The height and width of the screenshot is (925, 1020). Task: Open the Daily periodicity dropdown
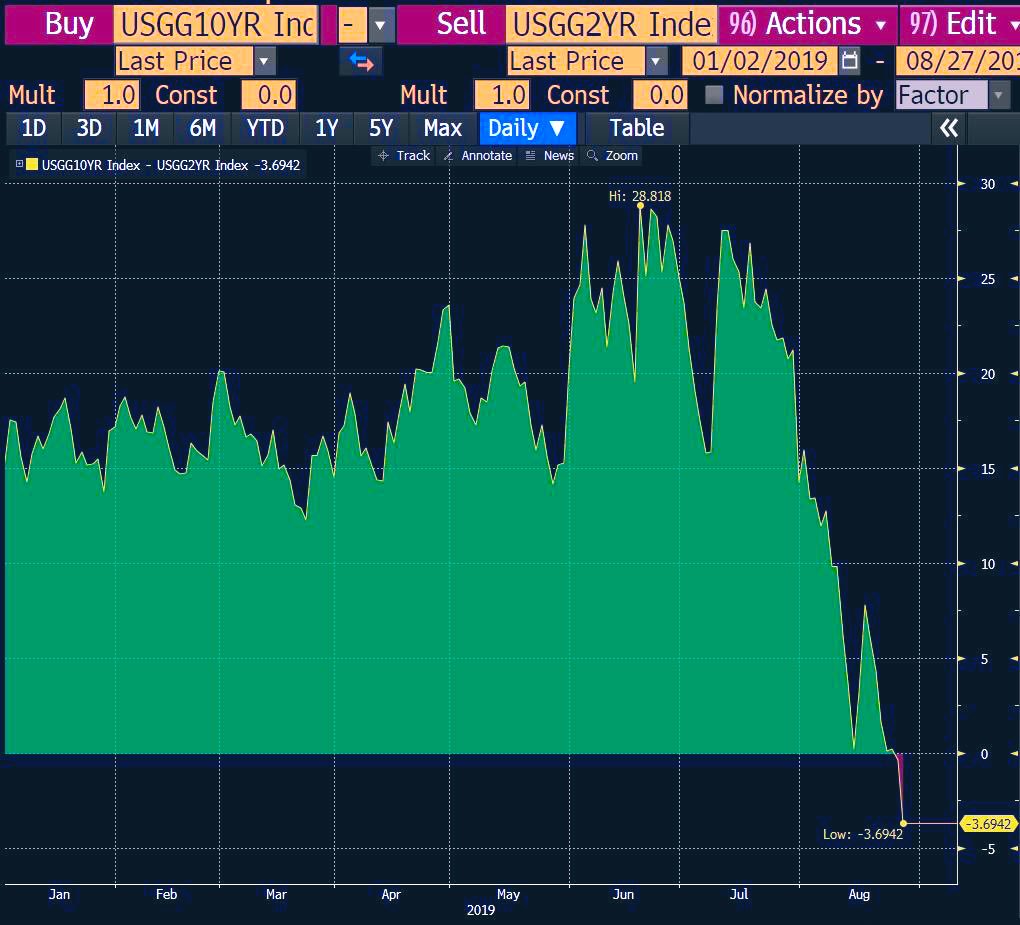click(527, 128)
